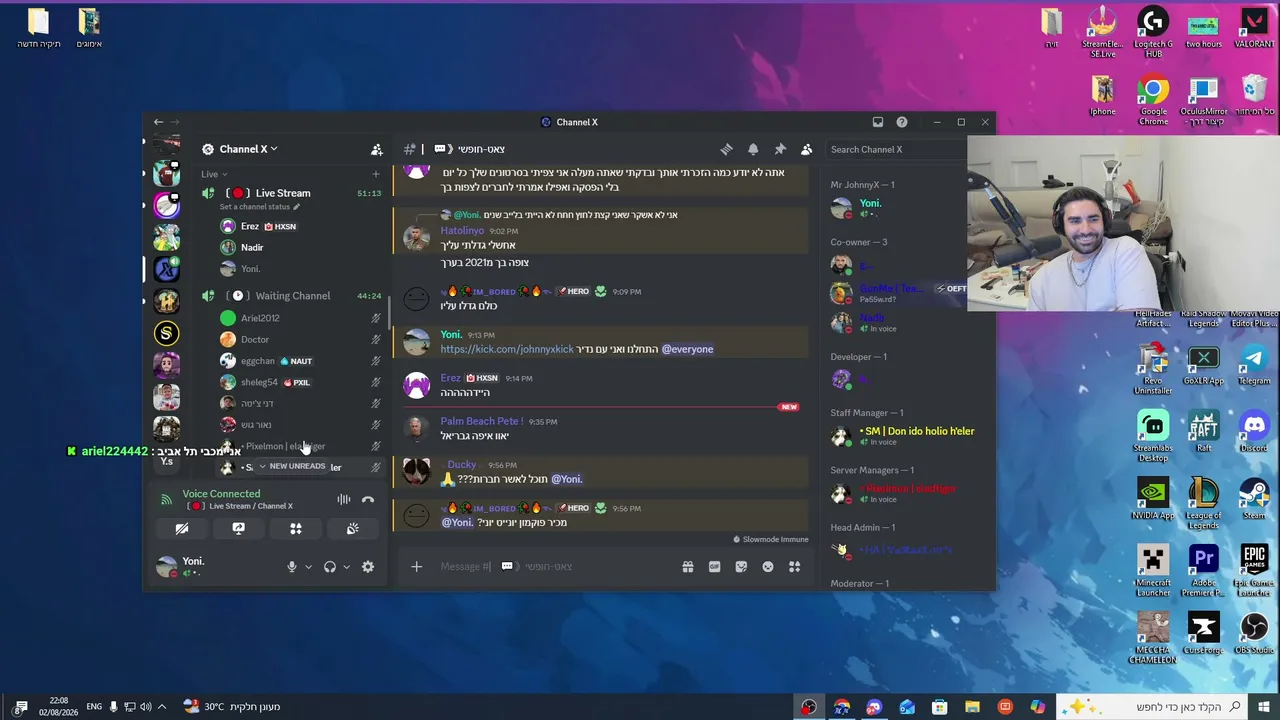Turn on the camera
1280x720 pixels.
pos(181,528)
